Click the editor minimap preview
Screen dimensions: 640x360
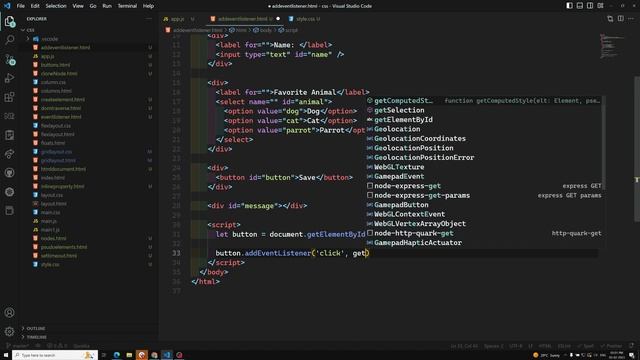612,46
